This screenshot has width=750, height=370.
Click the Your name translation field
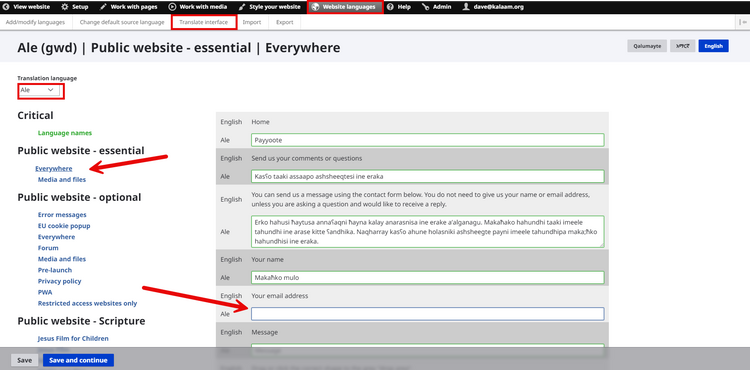pyautogui.click(x=428, y=277)
